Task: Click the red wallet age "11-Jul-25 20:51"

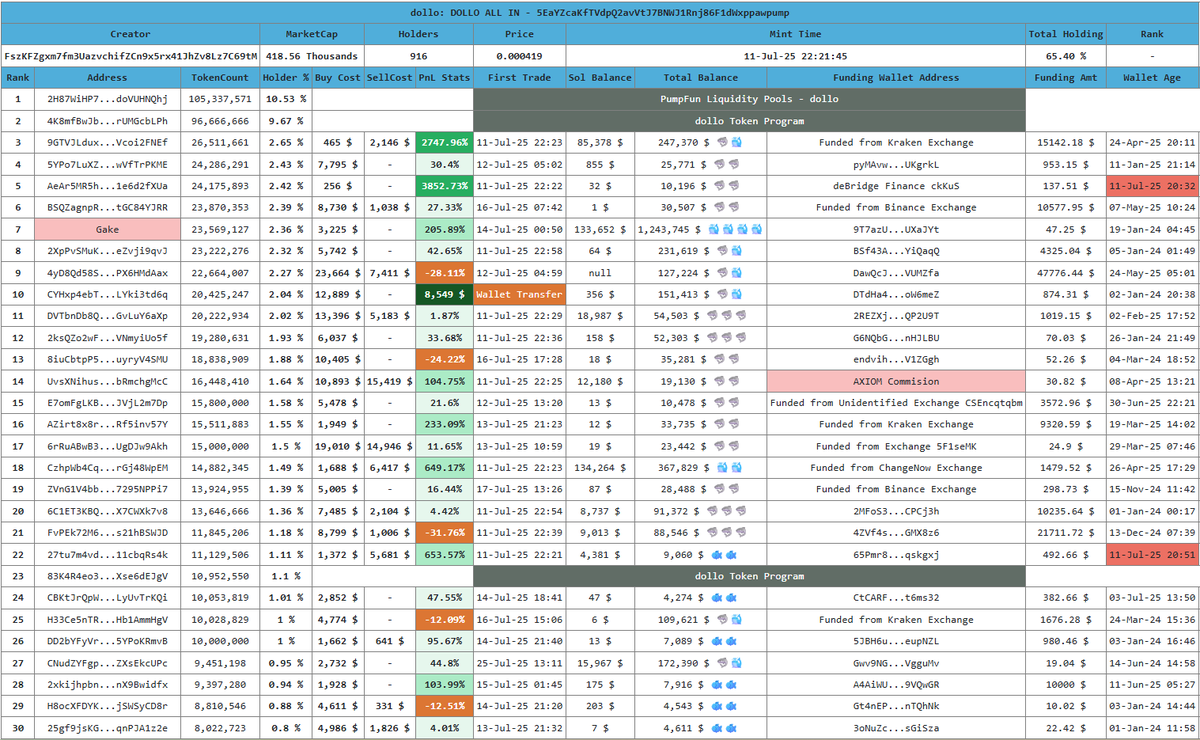Action: pyautogui.click(x=1152, y=554)
